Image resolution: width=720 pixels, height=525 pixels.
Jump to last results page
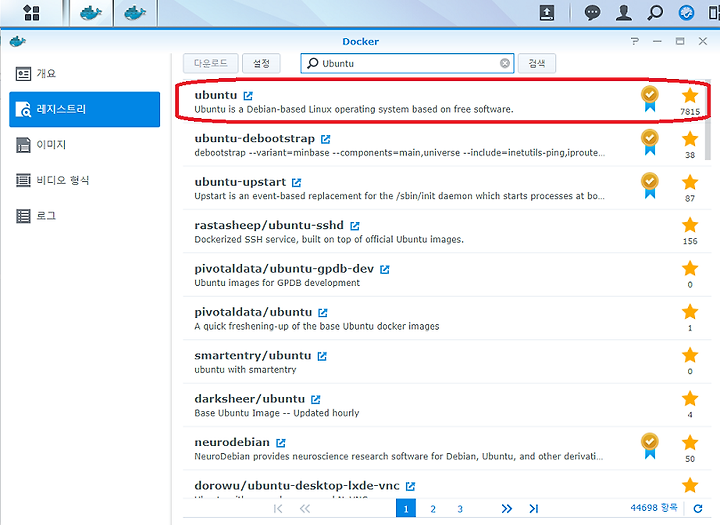(534, 508)
